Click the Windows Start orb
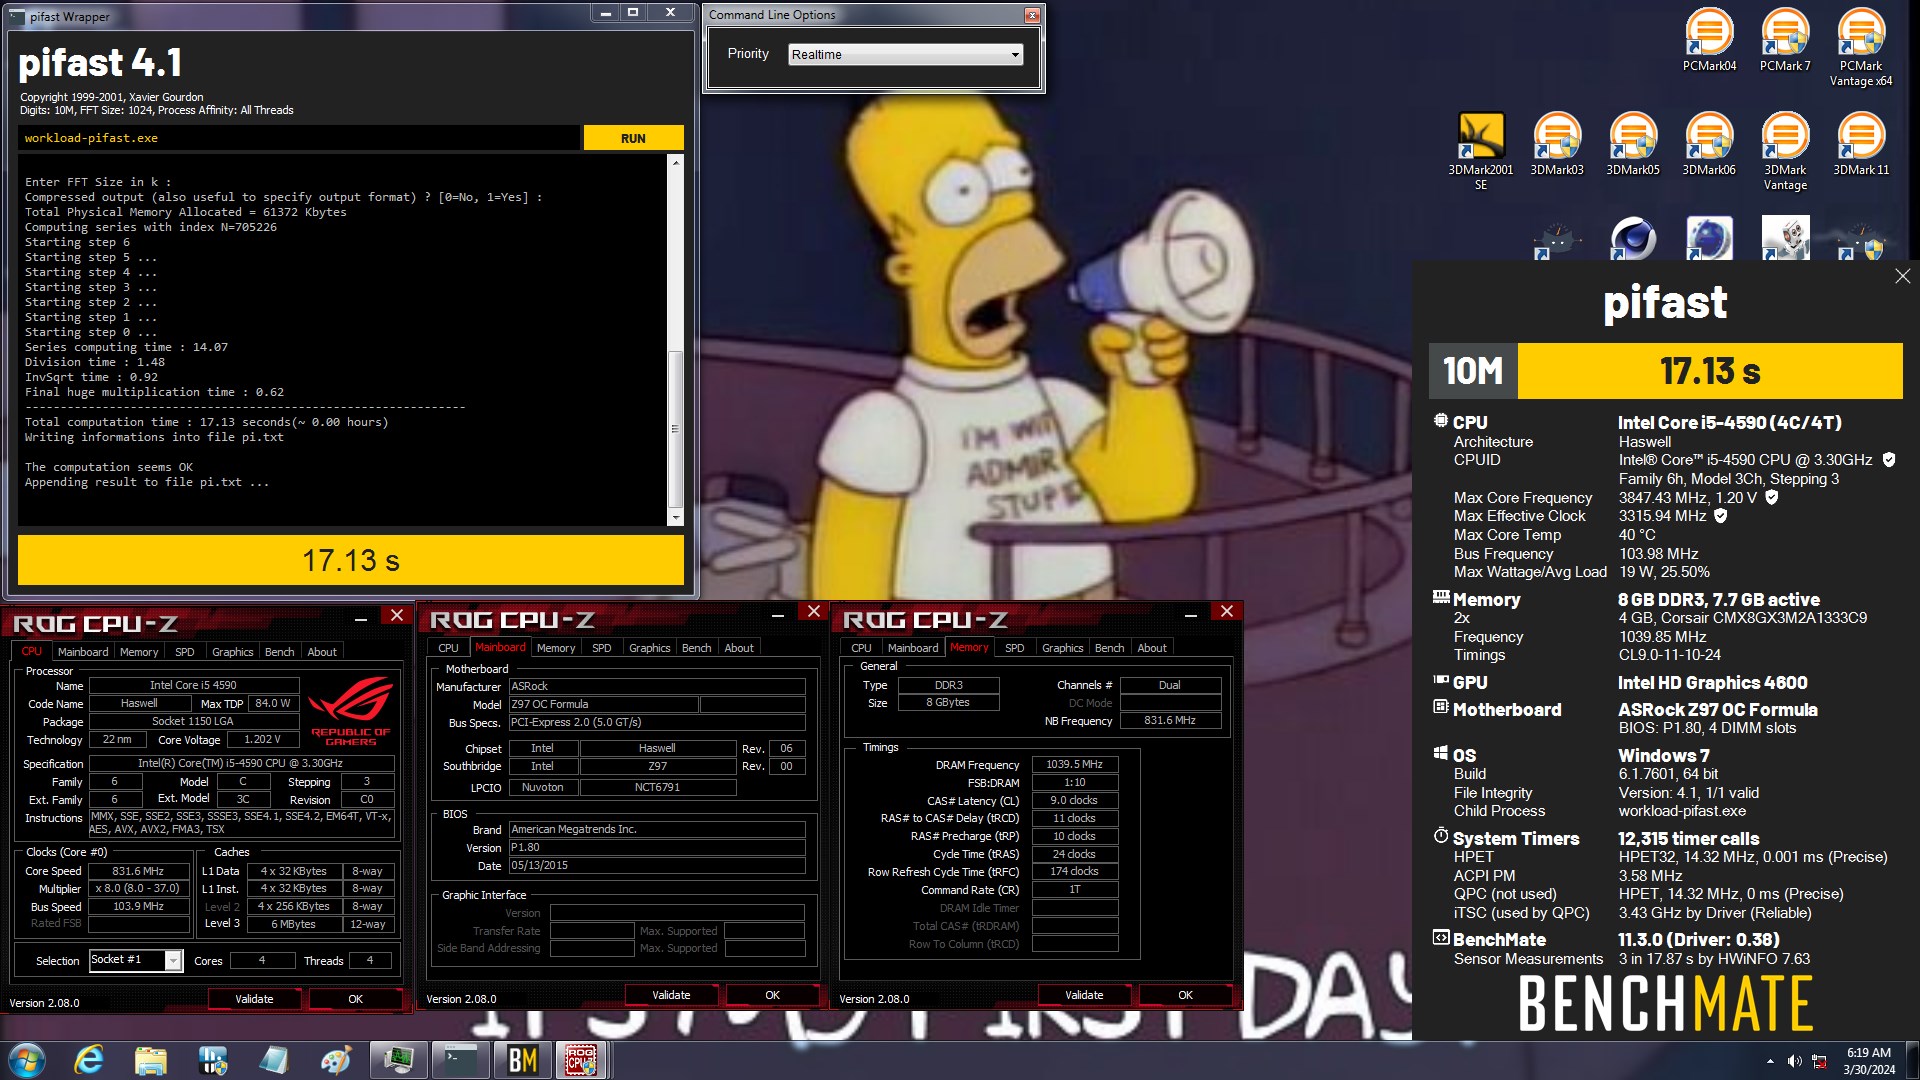 pos(27,1060)
